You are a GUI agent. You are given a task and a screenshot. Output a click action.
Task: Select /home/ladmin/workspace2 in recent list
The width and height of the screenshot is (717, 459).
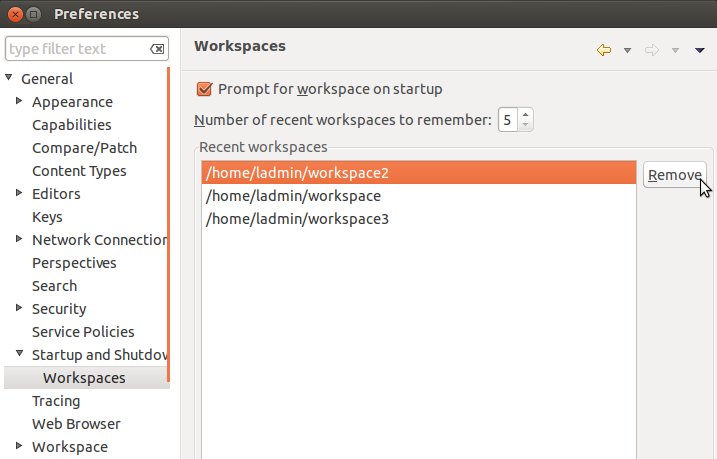[419, 173]
